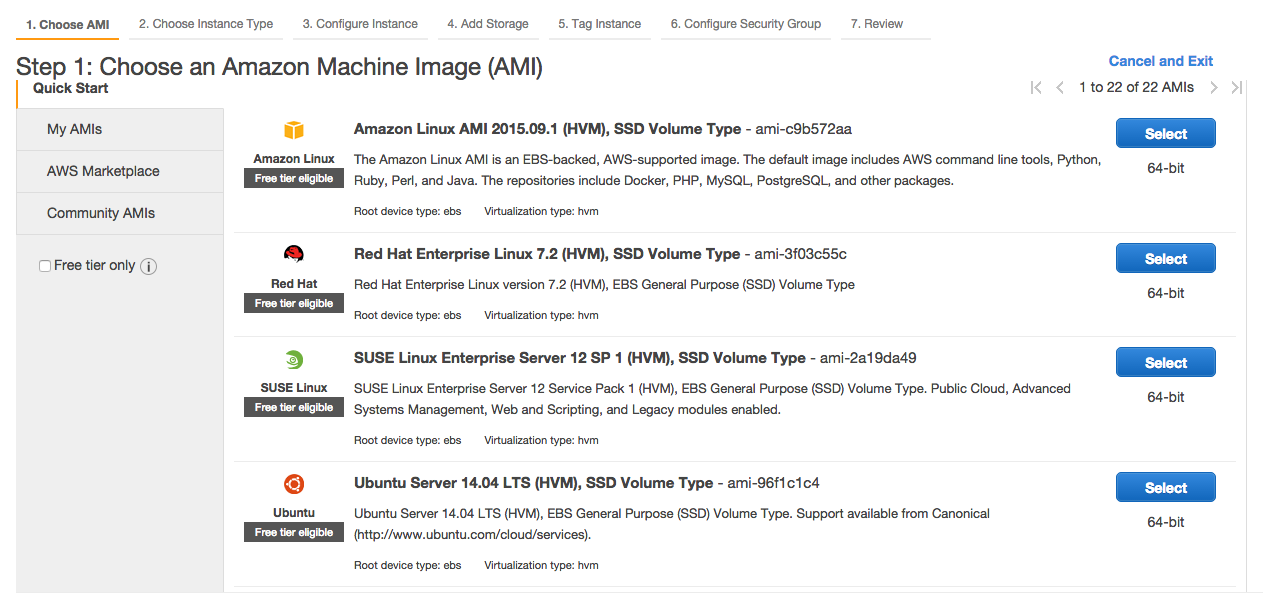This screenshot has width=1277, height=606.
Task: Switch to 3. Configure Instance tab
Action: click(360, 24)
